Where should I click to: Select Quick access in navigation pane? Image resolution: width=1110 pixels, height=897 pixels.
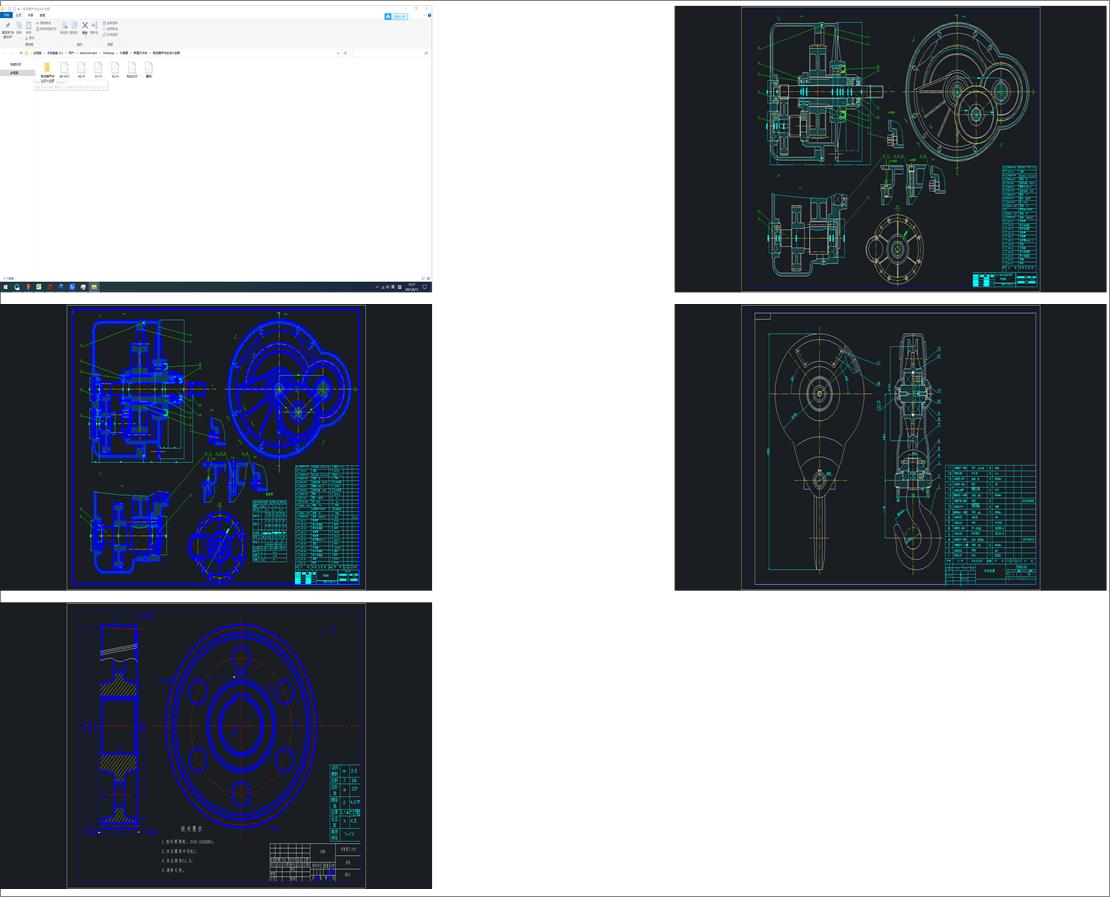pyautogui.click(x=16, y=64)
